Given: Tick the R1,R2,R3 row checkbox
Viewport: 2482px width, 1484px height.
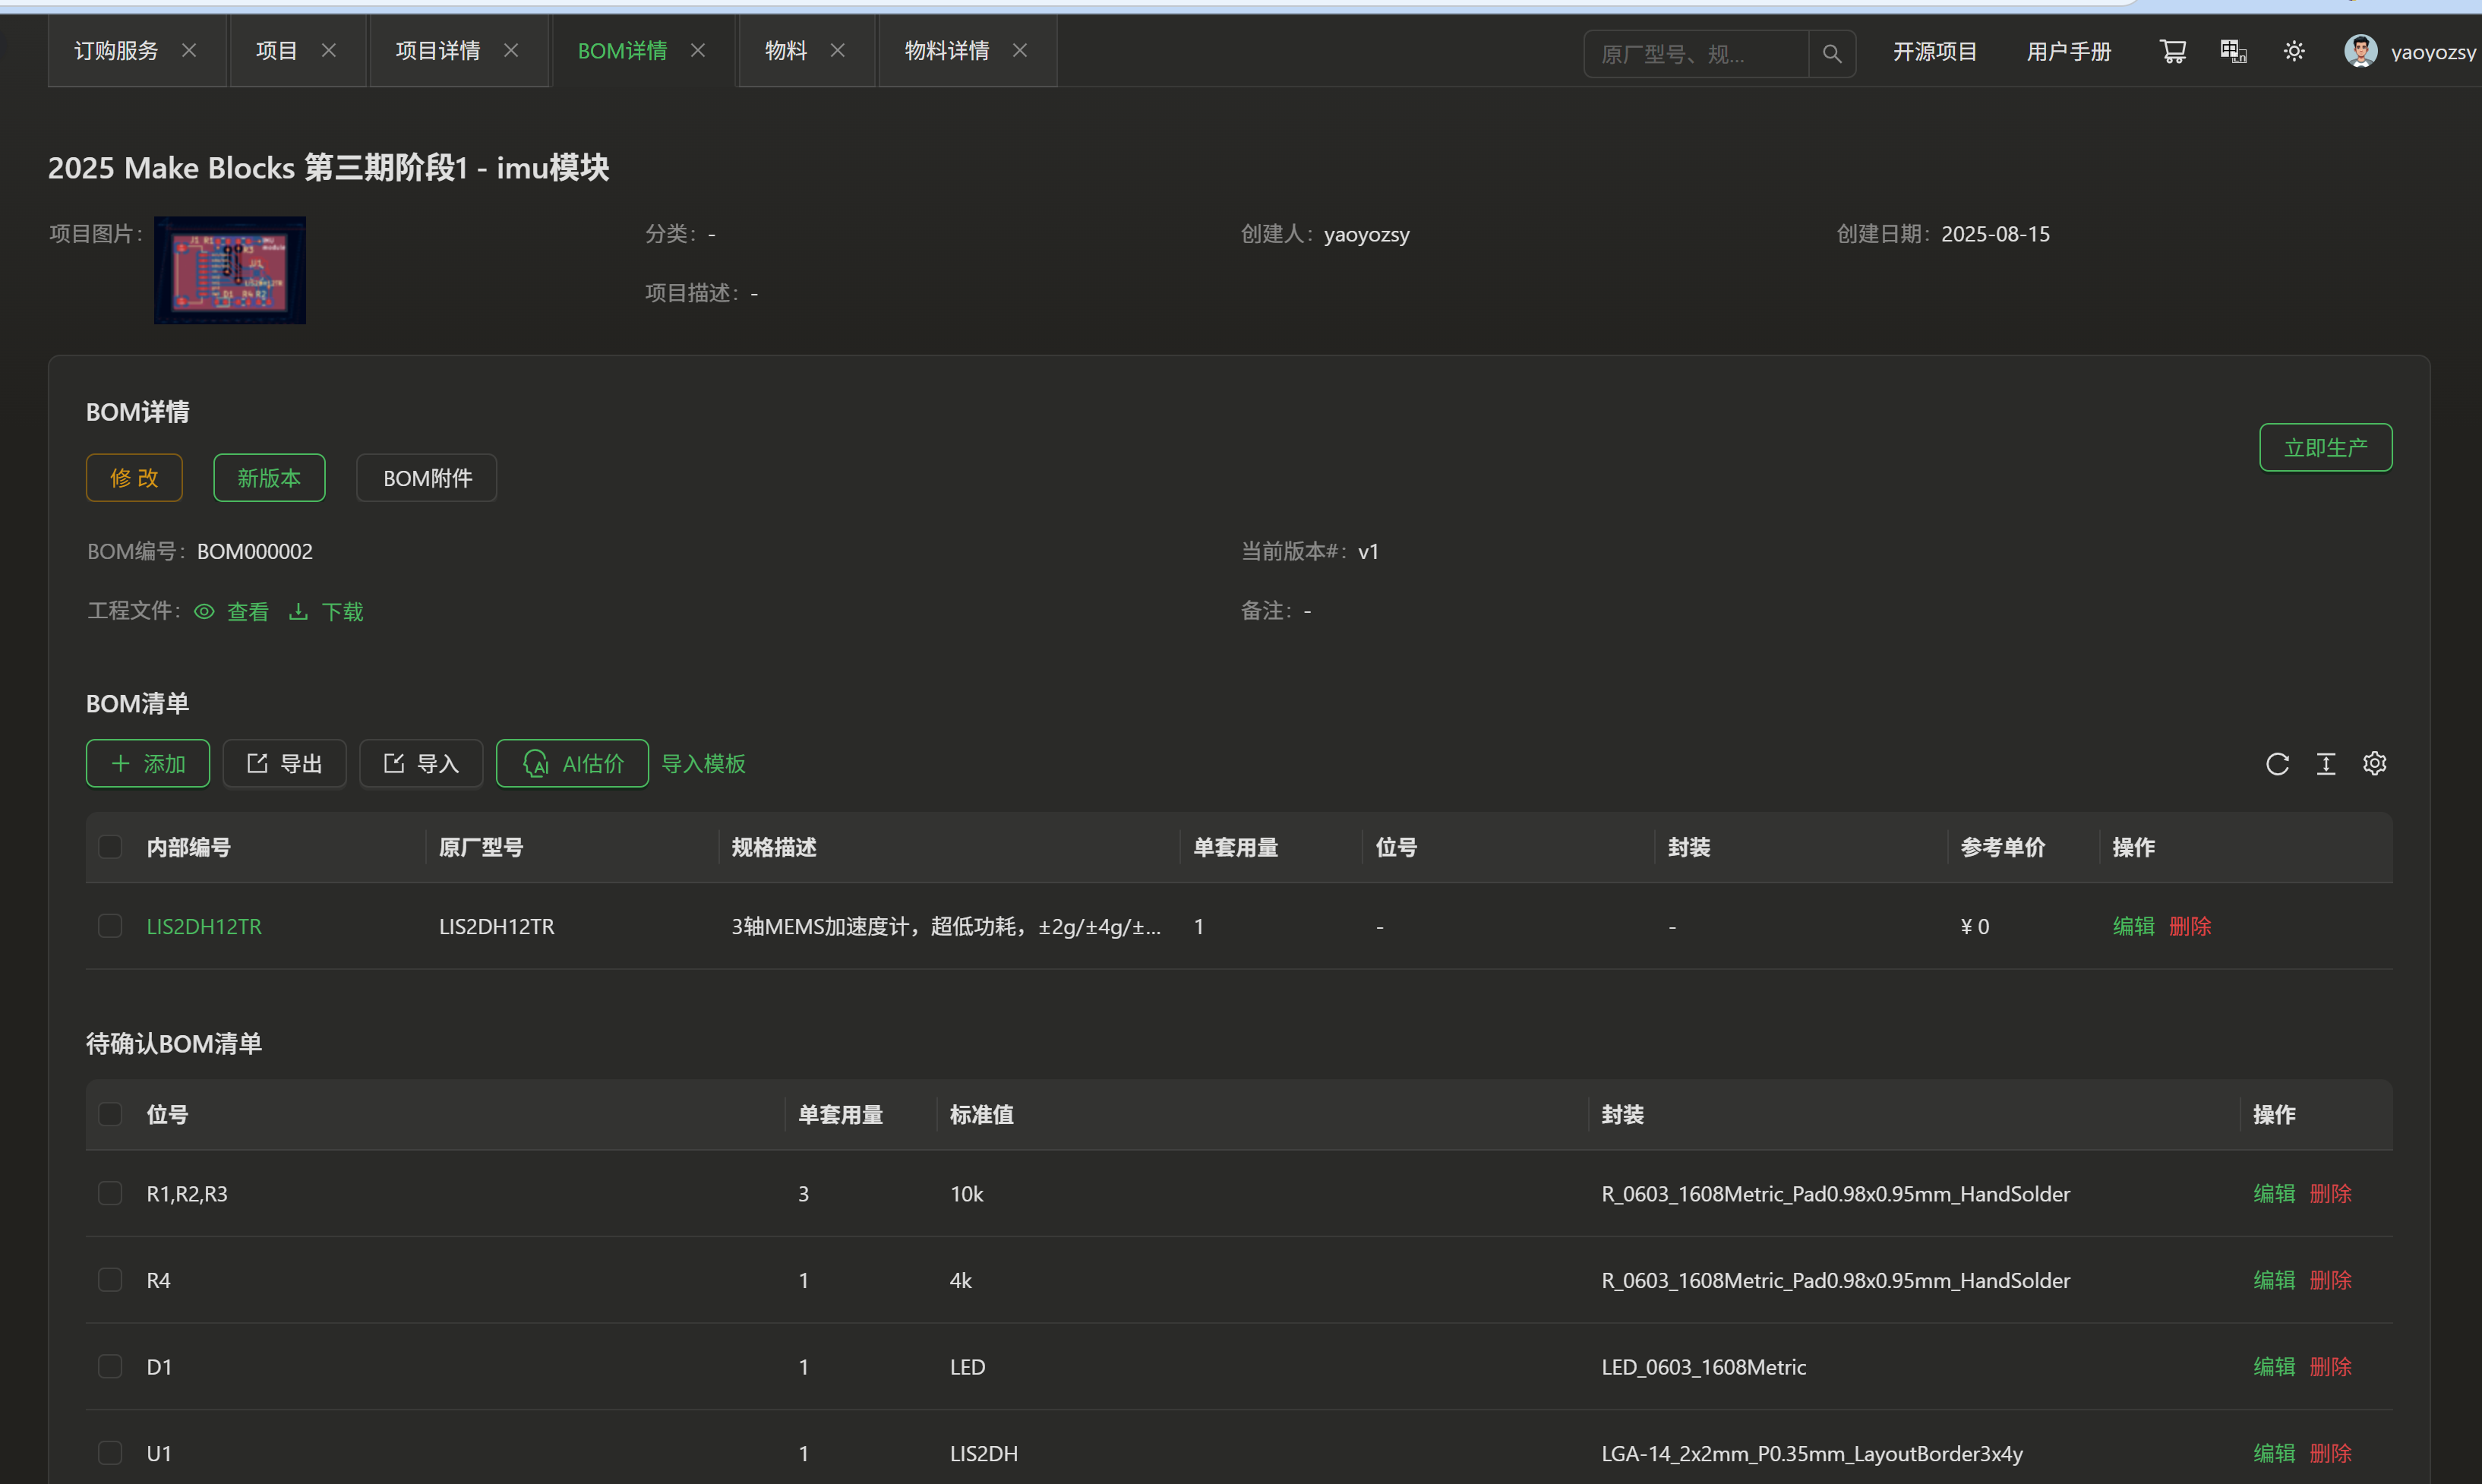Looking at the screenshot, I should (110, 1193).
